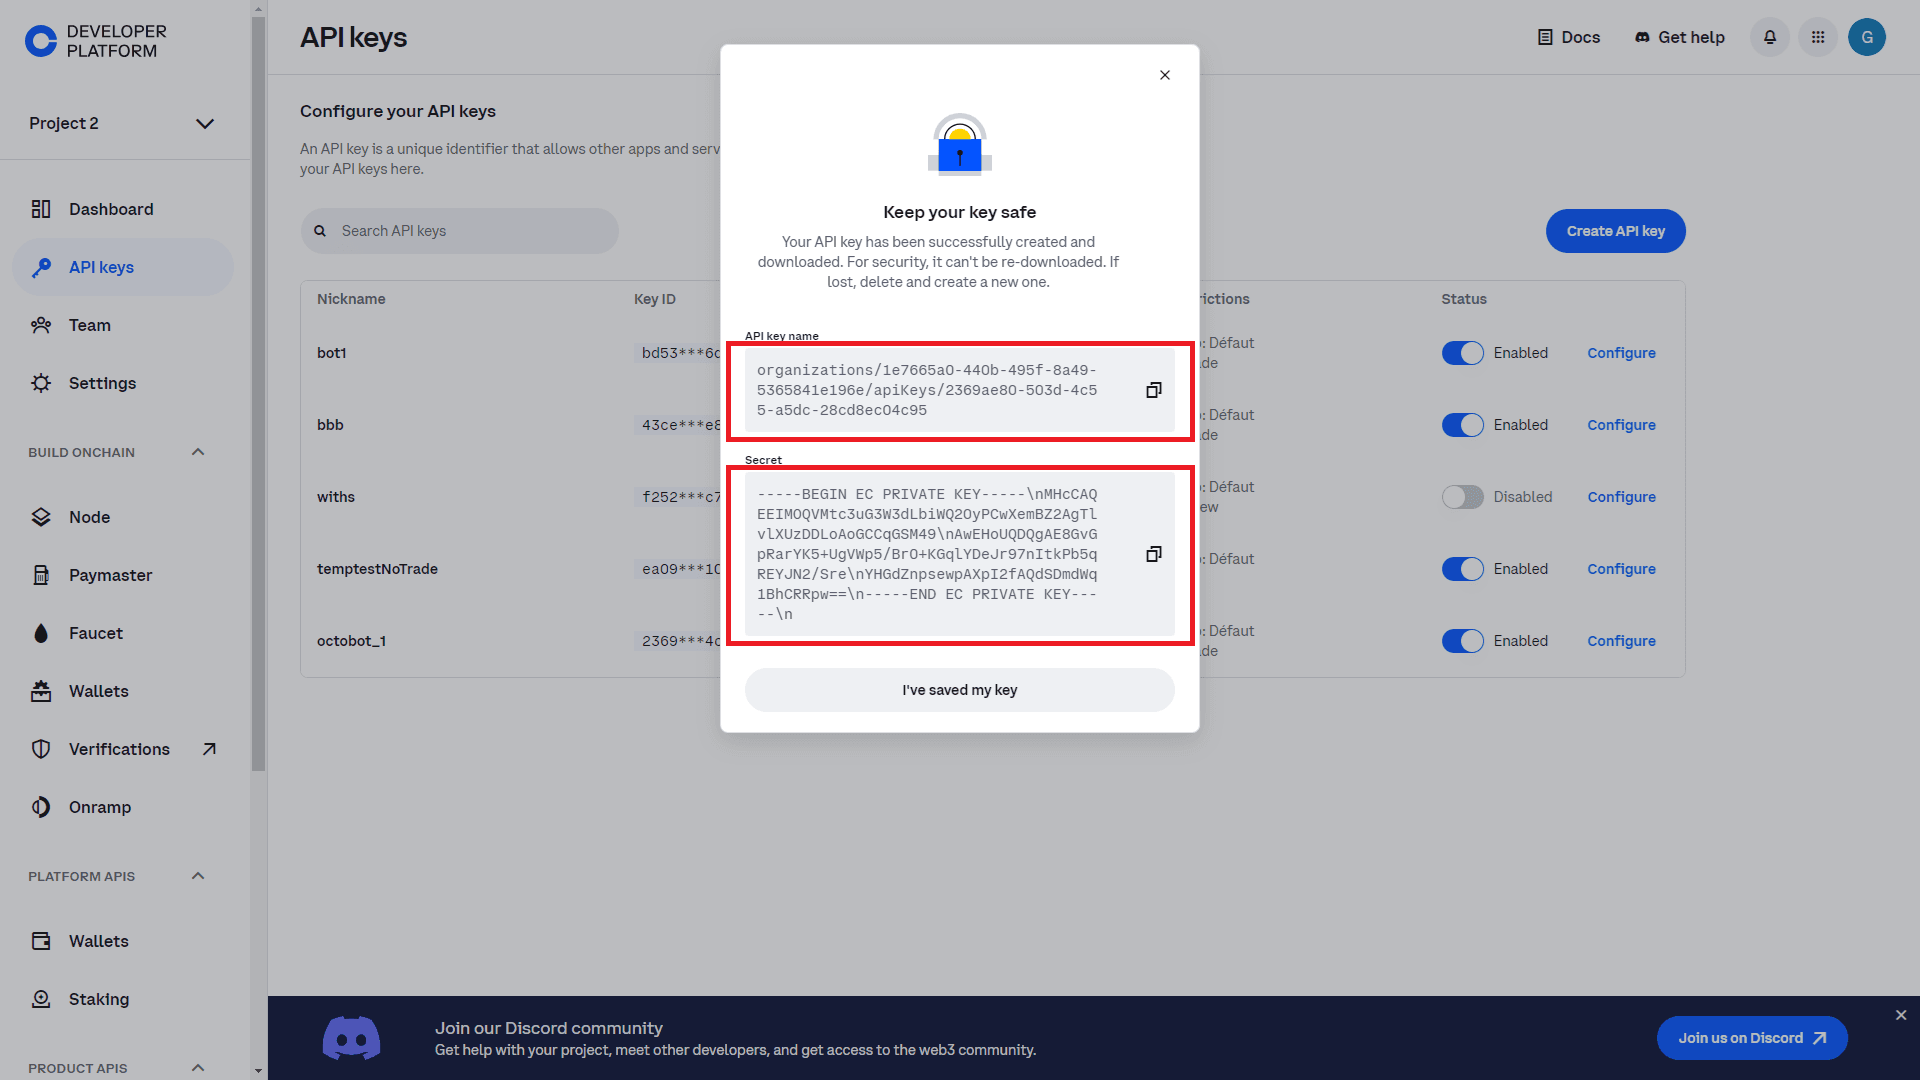Click the API keys key icon
This screenshot has width=1920, height=1080.
(41, 267)
